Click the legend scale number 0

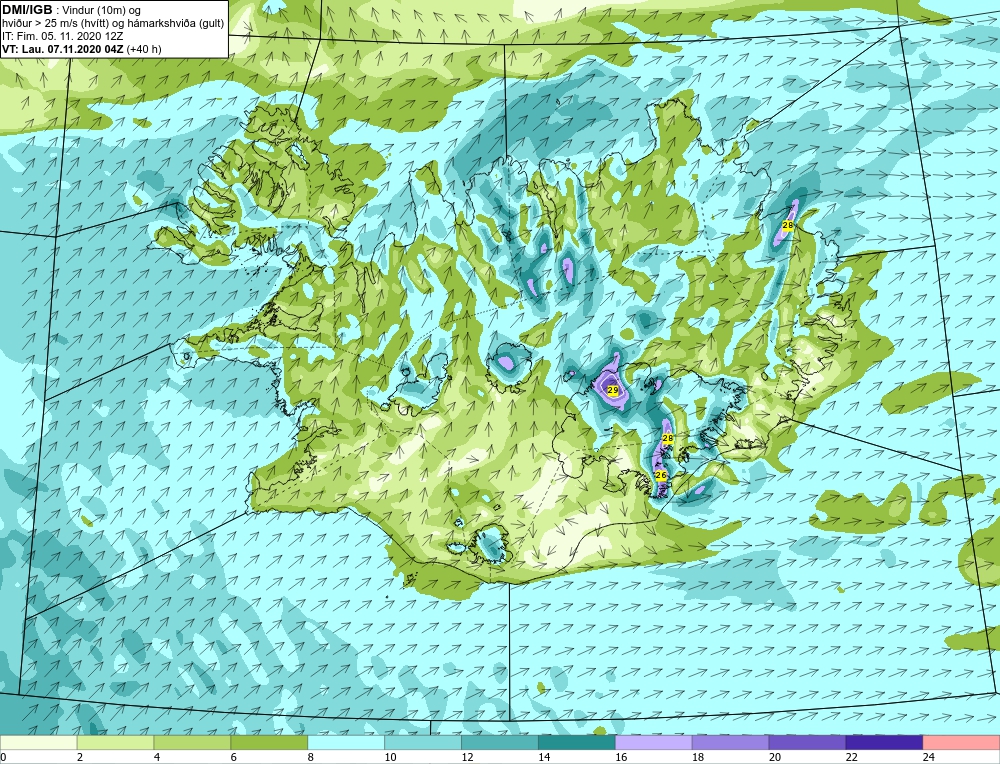point(4,757)
